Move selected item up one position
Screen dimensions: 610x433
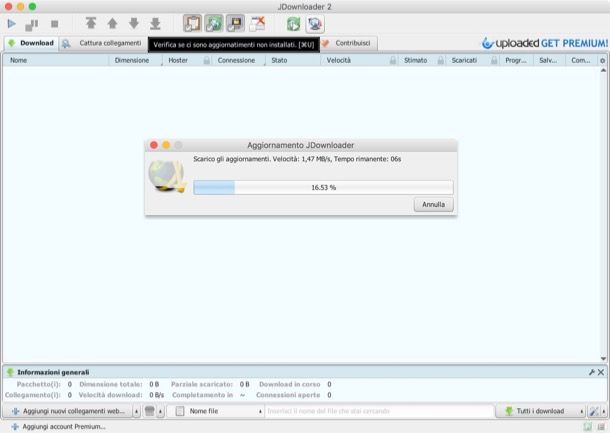(112, 24)
